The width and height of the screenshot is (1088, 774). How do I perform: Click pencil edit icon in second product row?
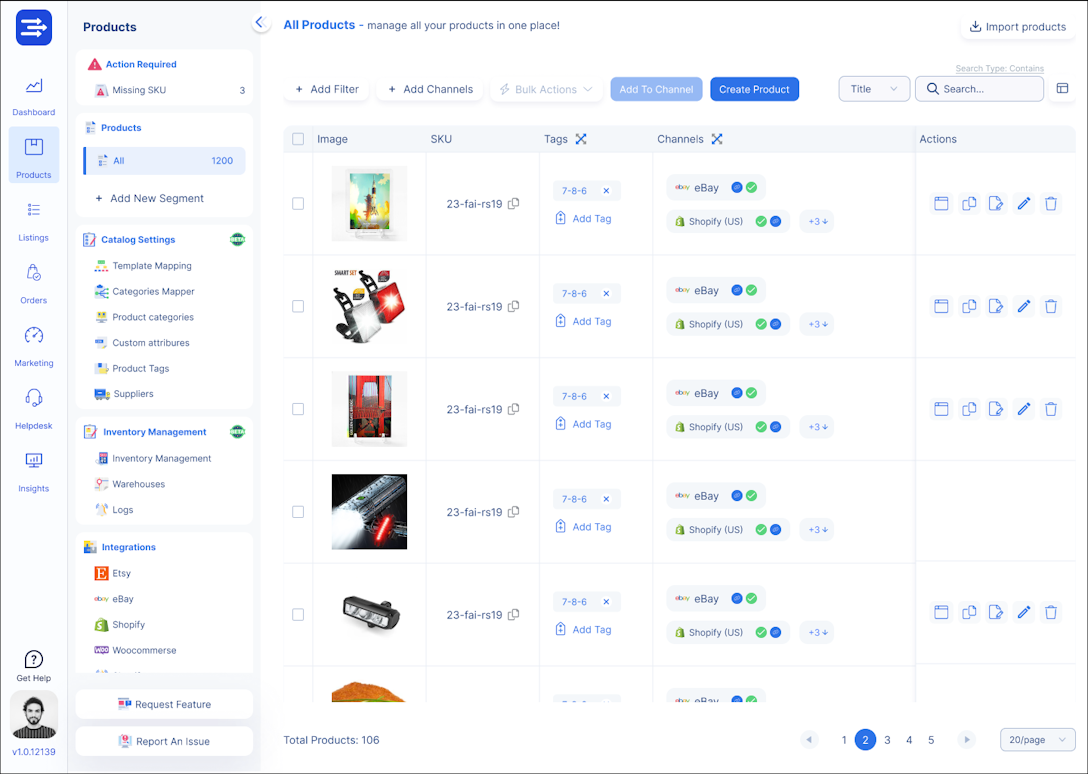pos(1023,306)
